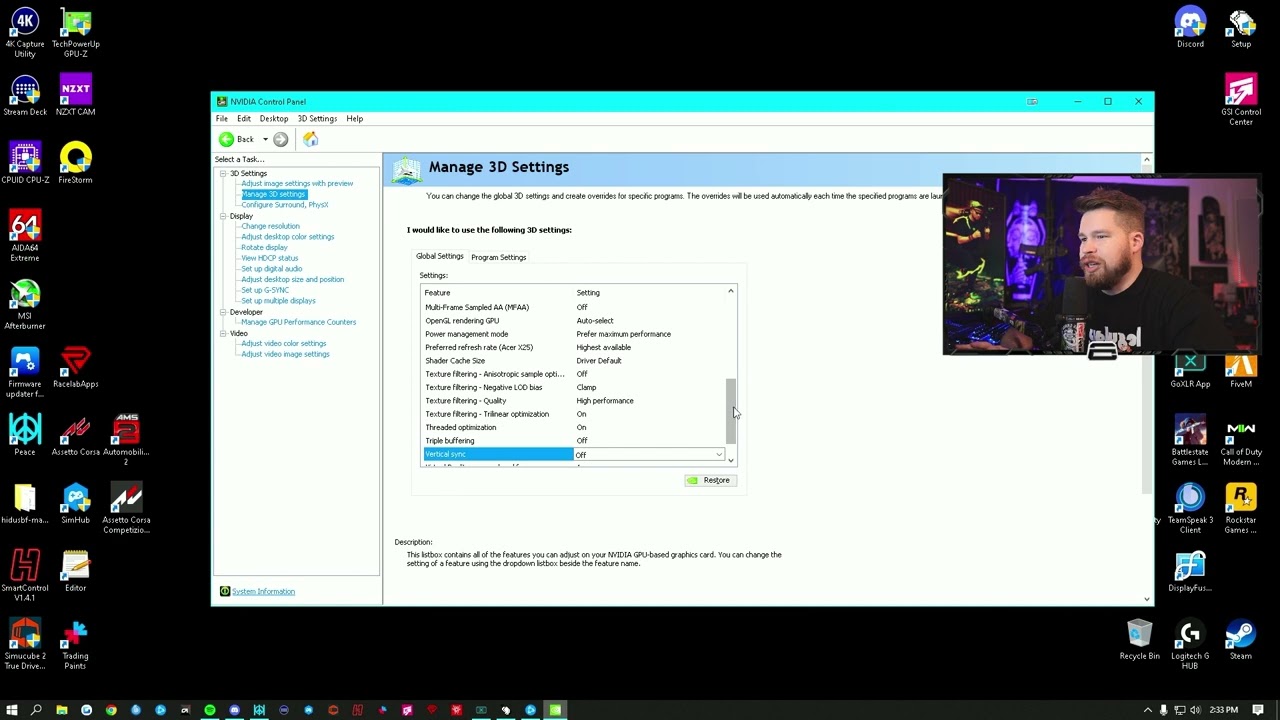
Task: Open SimHub desktop shortcut
Action: point(76,505)
